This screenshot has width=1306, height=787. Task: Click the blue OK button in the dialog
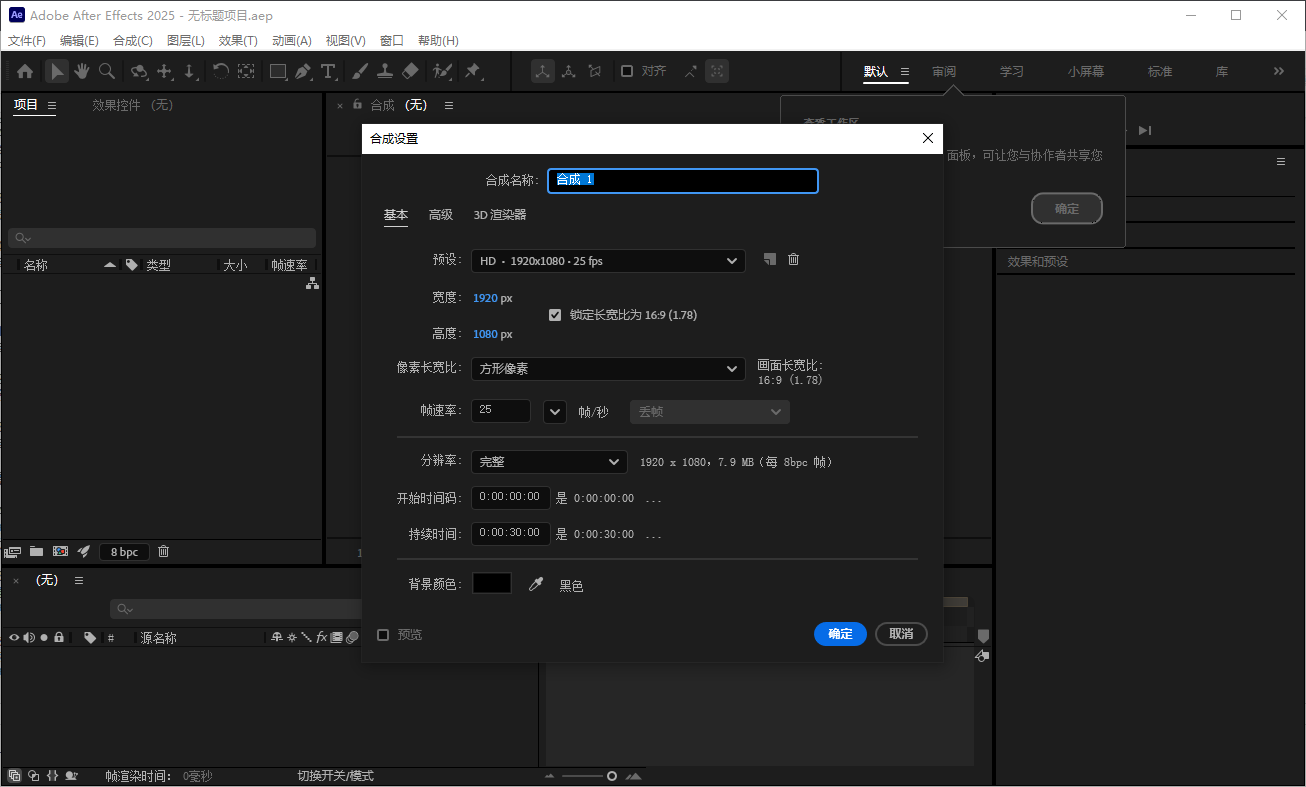(x=840, y=634)
